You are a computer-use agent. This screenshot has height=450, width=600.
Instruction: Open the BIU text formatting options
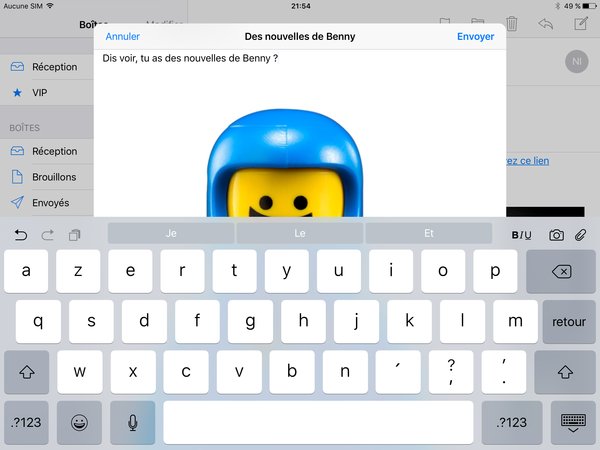(x=521, y=235)
